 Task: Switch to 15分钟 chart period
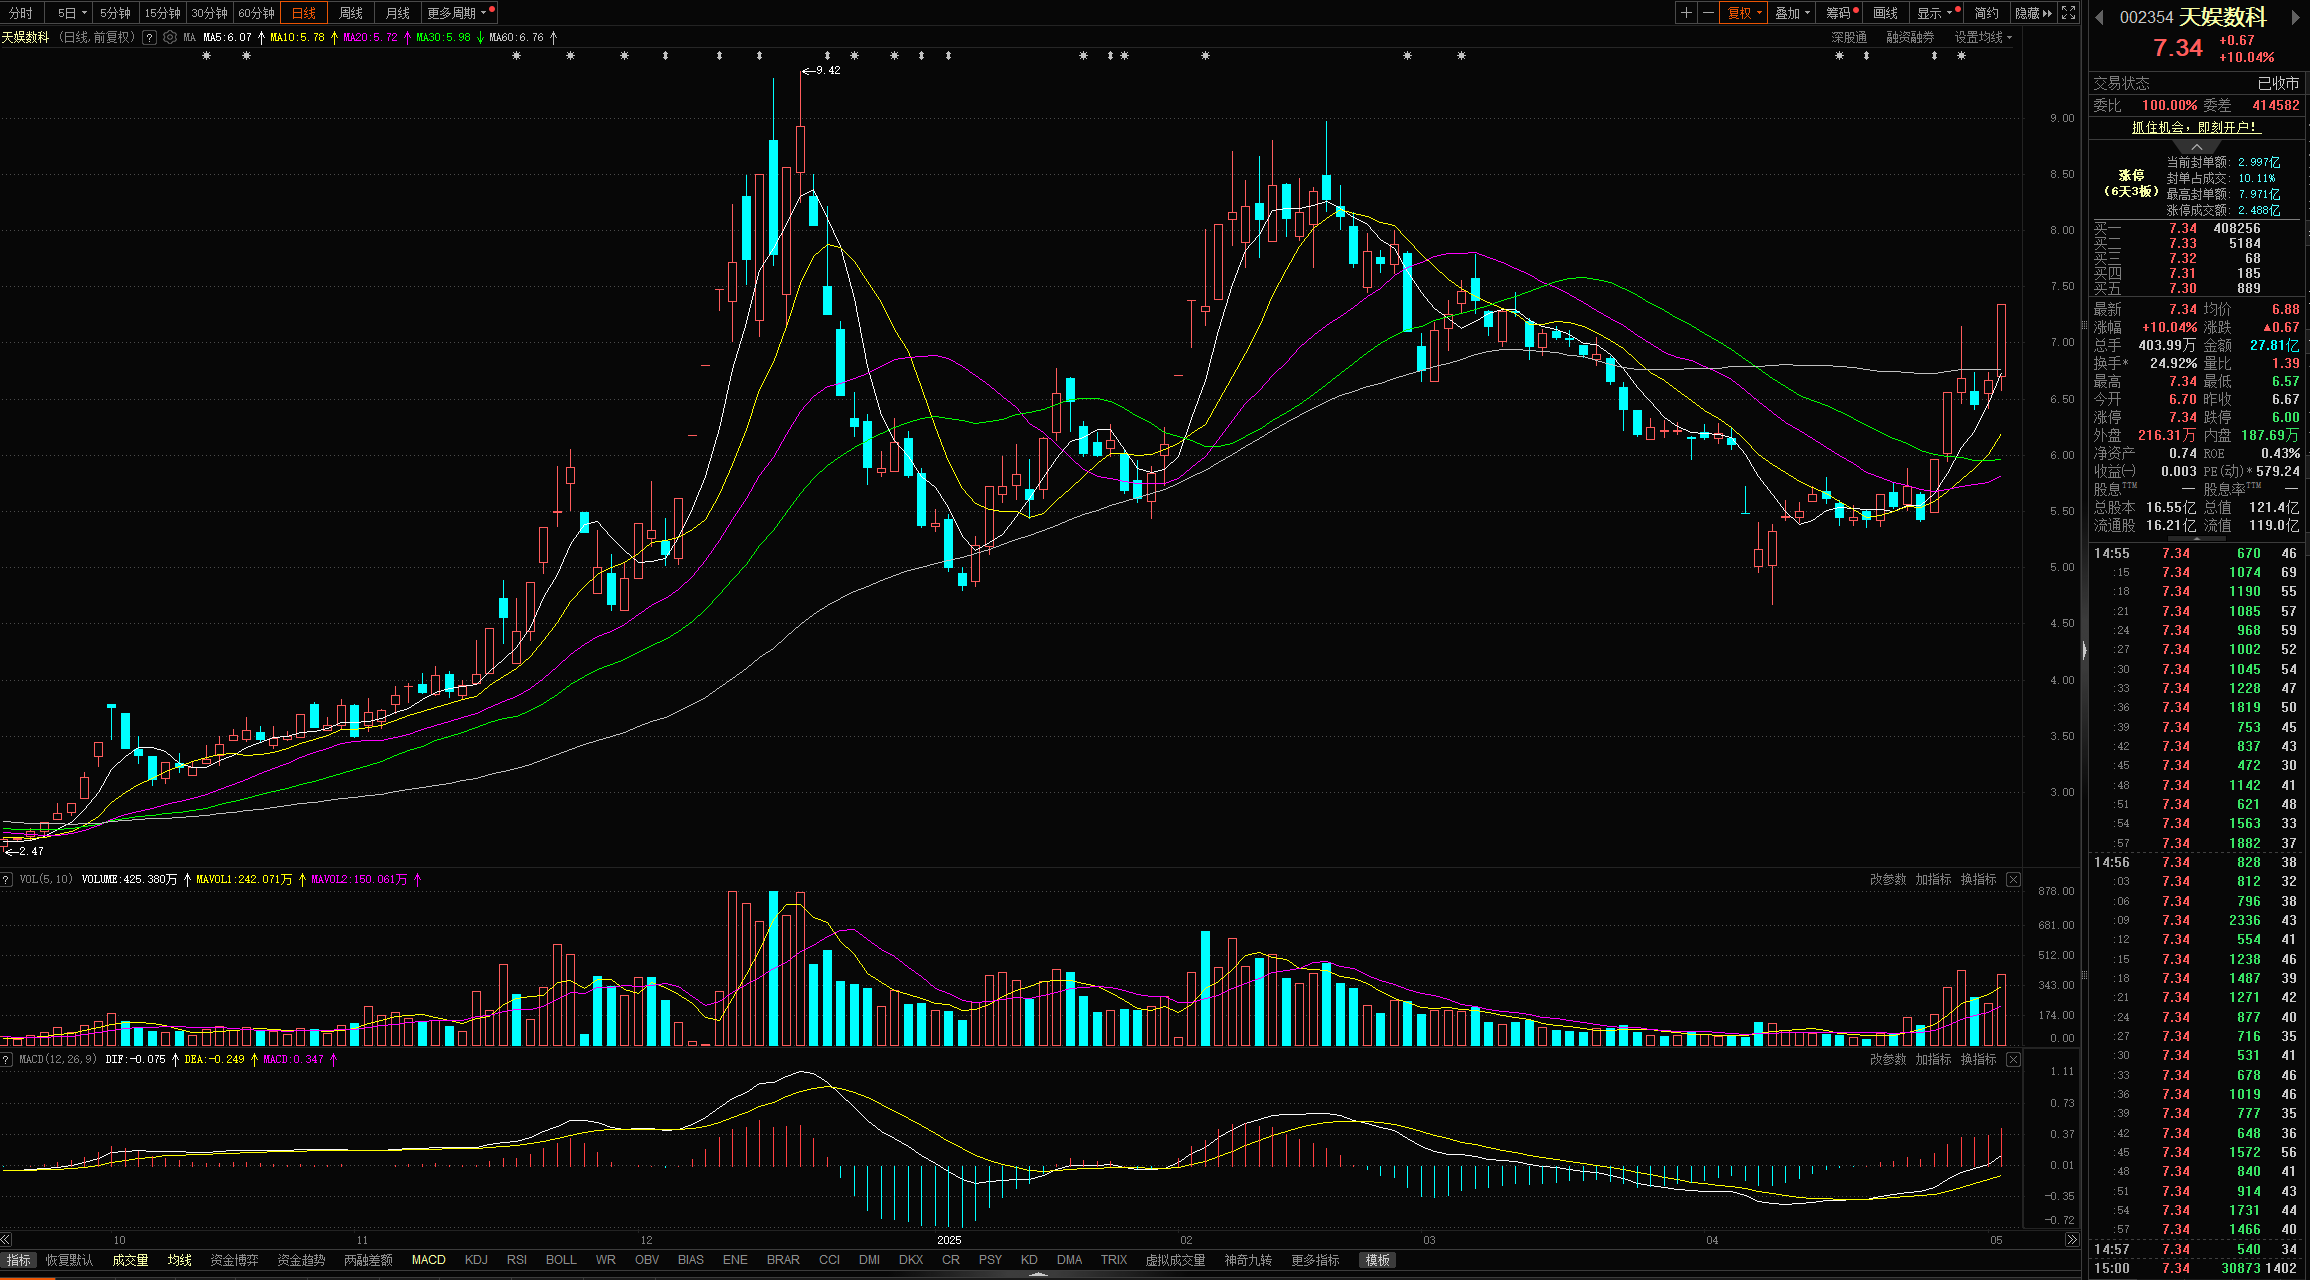point(162,13)
